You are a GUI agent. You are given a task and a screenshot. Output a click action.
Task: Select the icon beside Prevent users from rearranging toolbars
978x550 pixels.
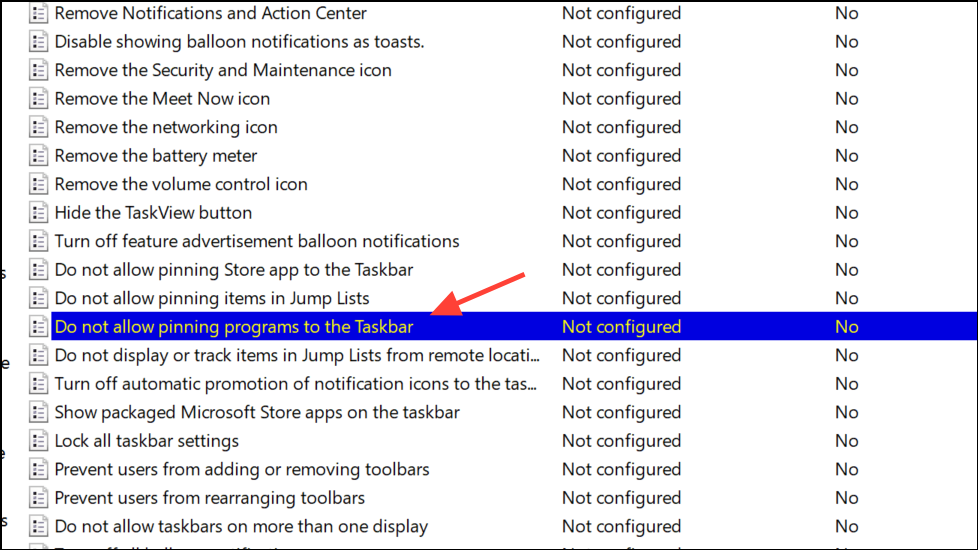tap(39, 498)
